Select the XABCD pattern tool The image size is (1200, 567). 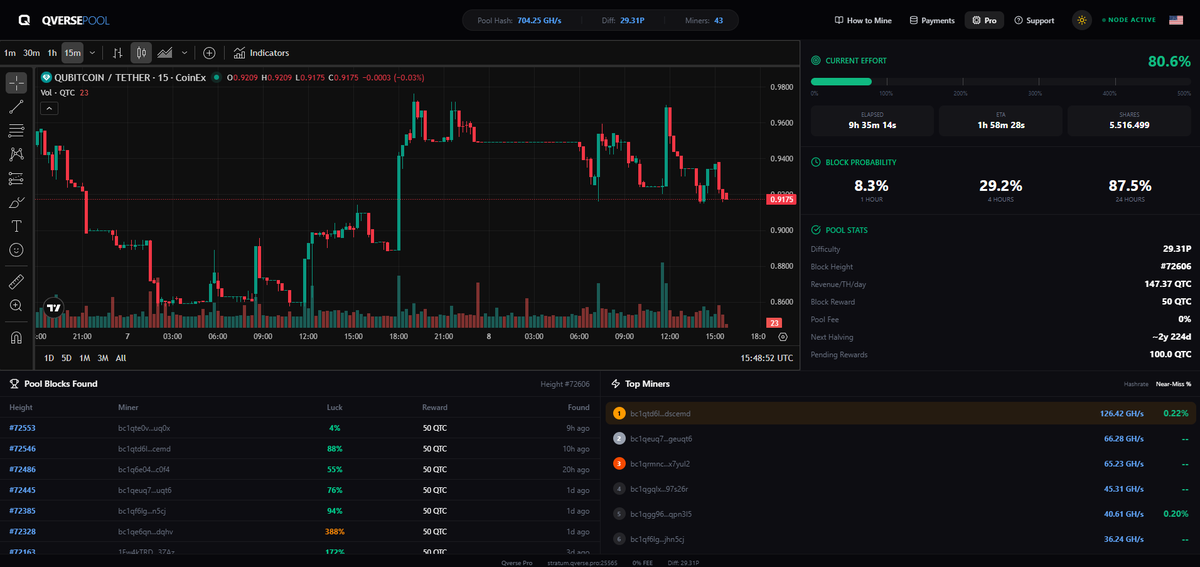[x=16, y=154]
